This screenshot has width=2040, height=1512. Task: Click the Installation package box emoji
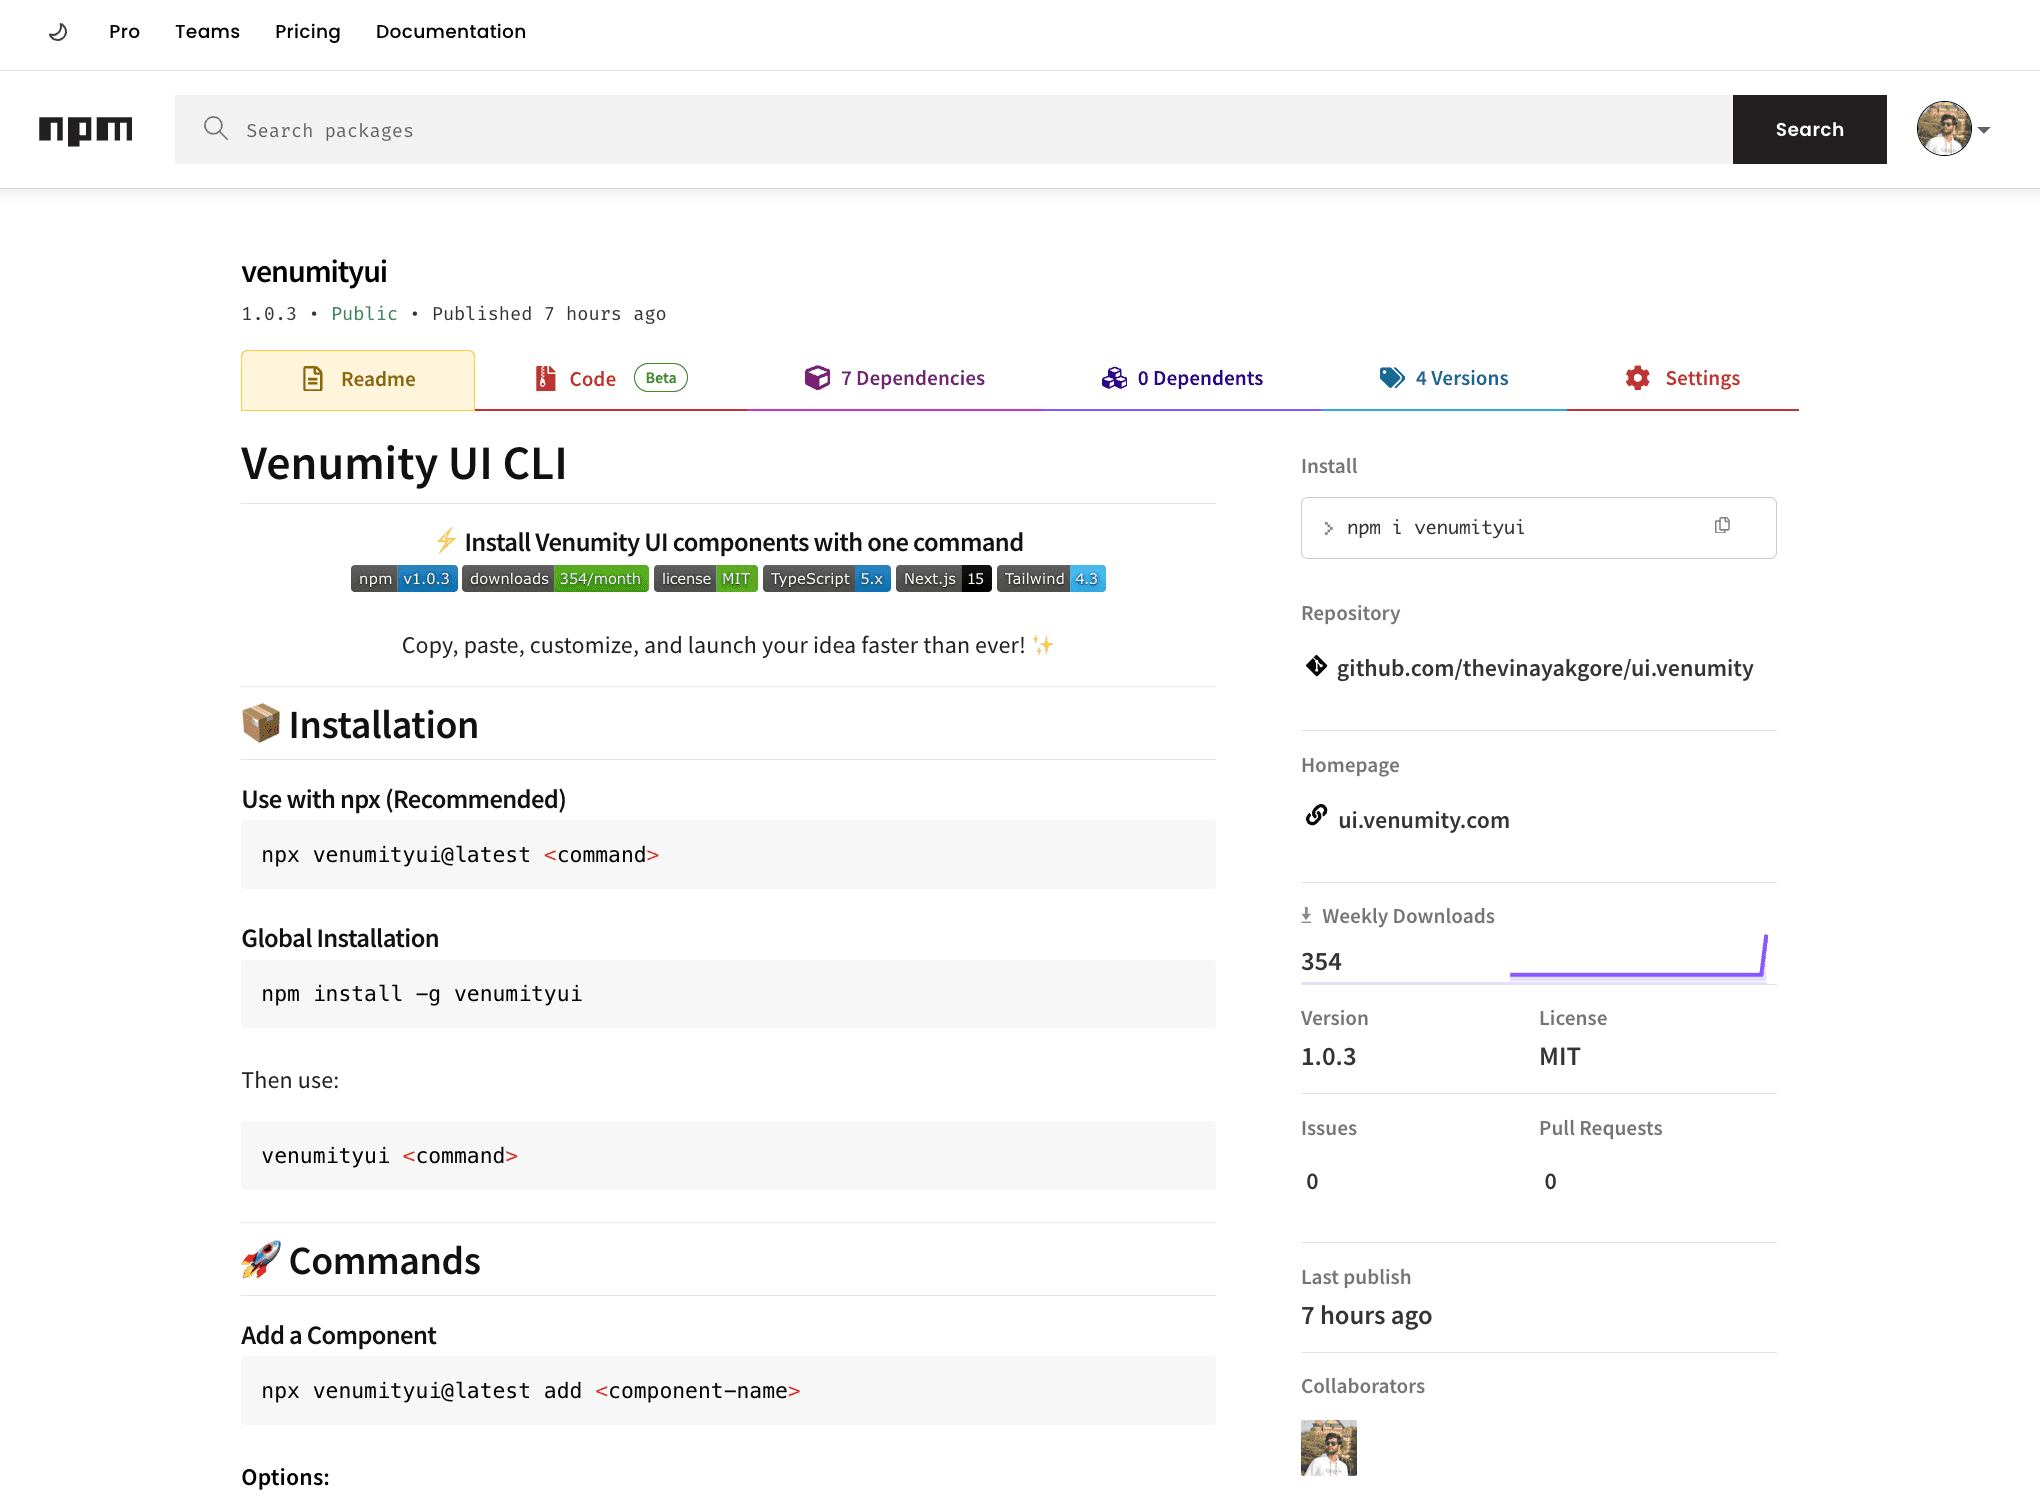click(x=261, y=723)
